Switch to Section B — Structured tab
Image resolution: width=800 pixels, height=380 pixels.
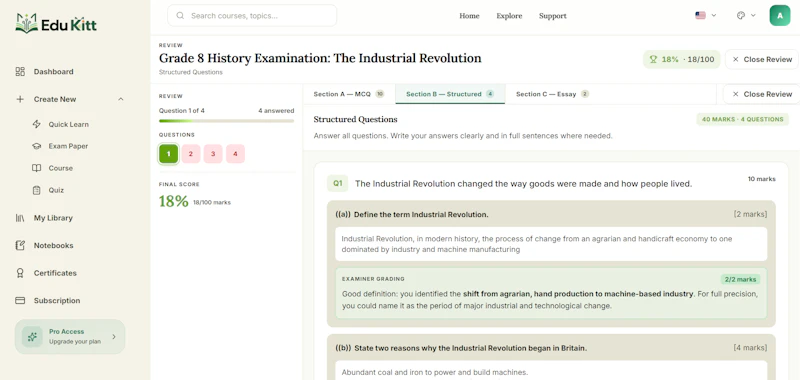[450, 94]
